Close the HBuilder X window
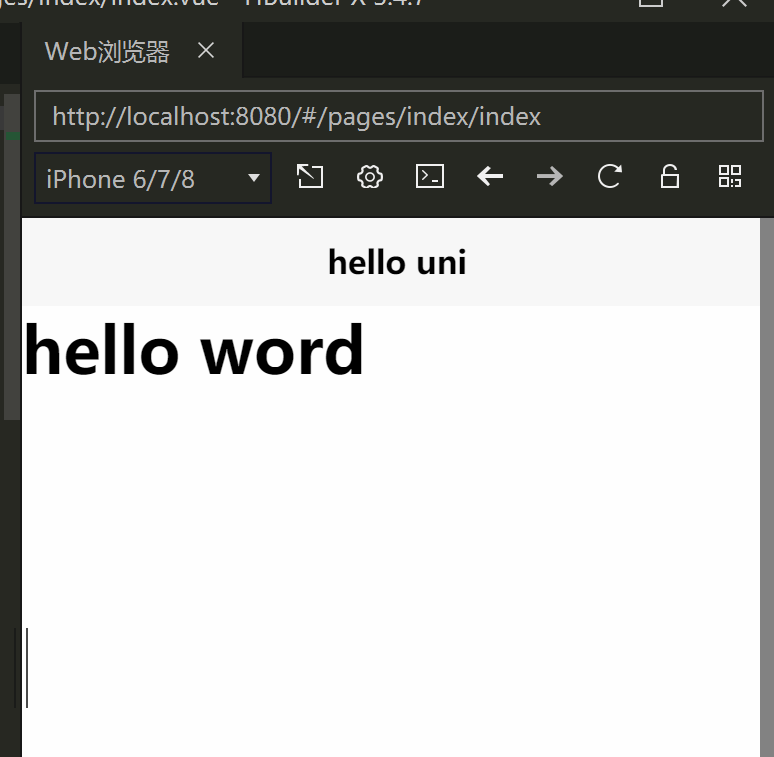 click(735, 3)
